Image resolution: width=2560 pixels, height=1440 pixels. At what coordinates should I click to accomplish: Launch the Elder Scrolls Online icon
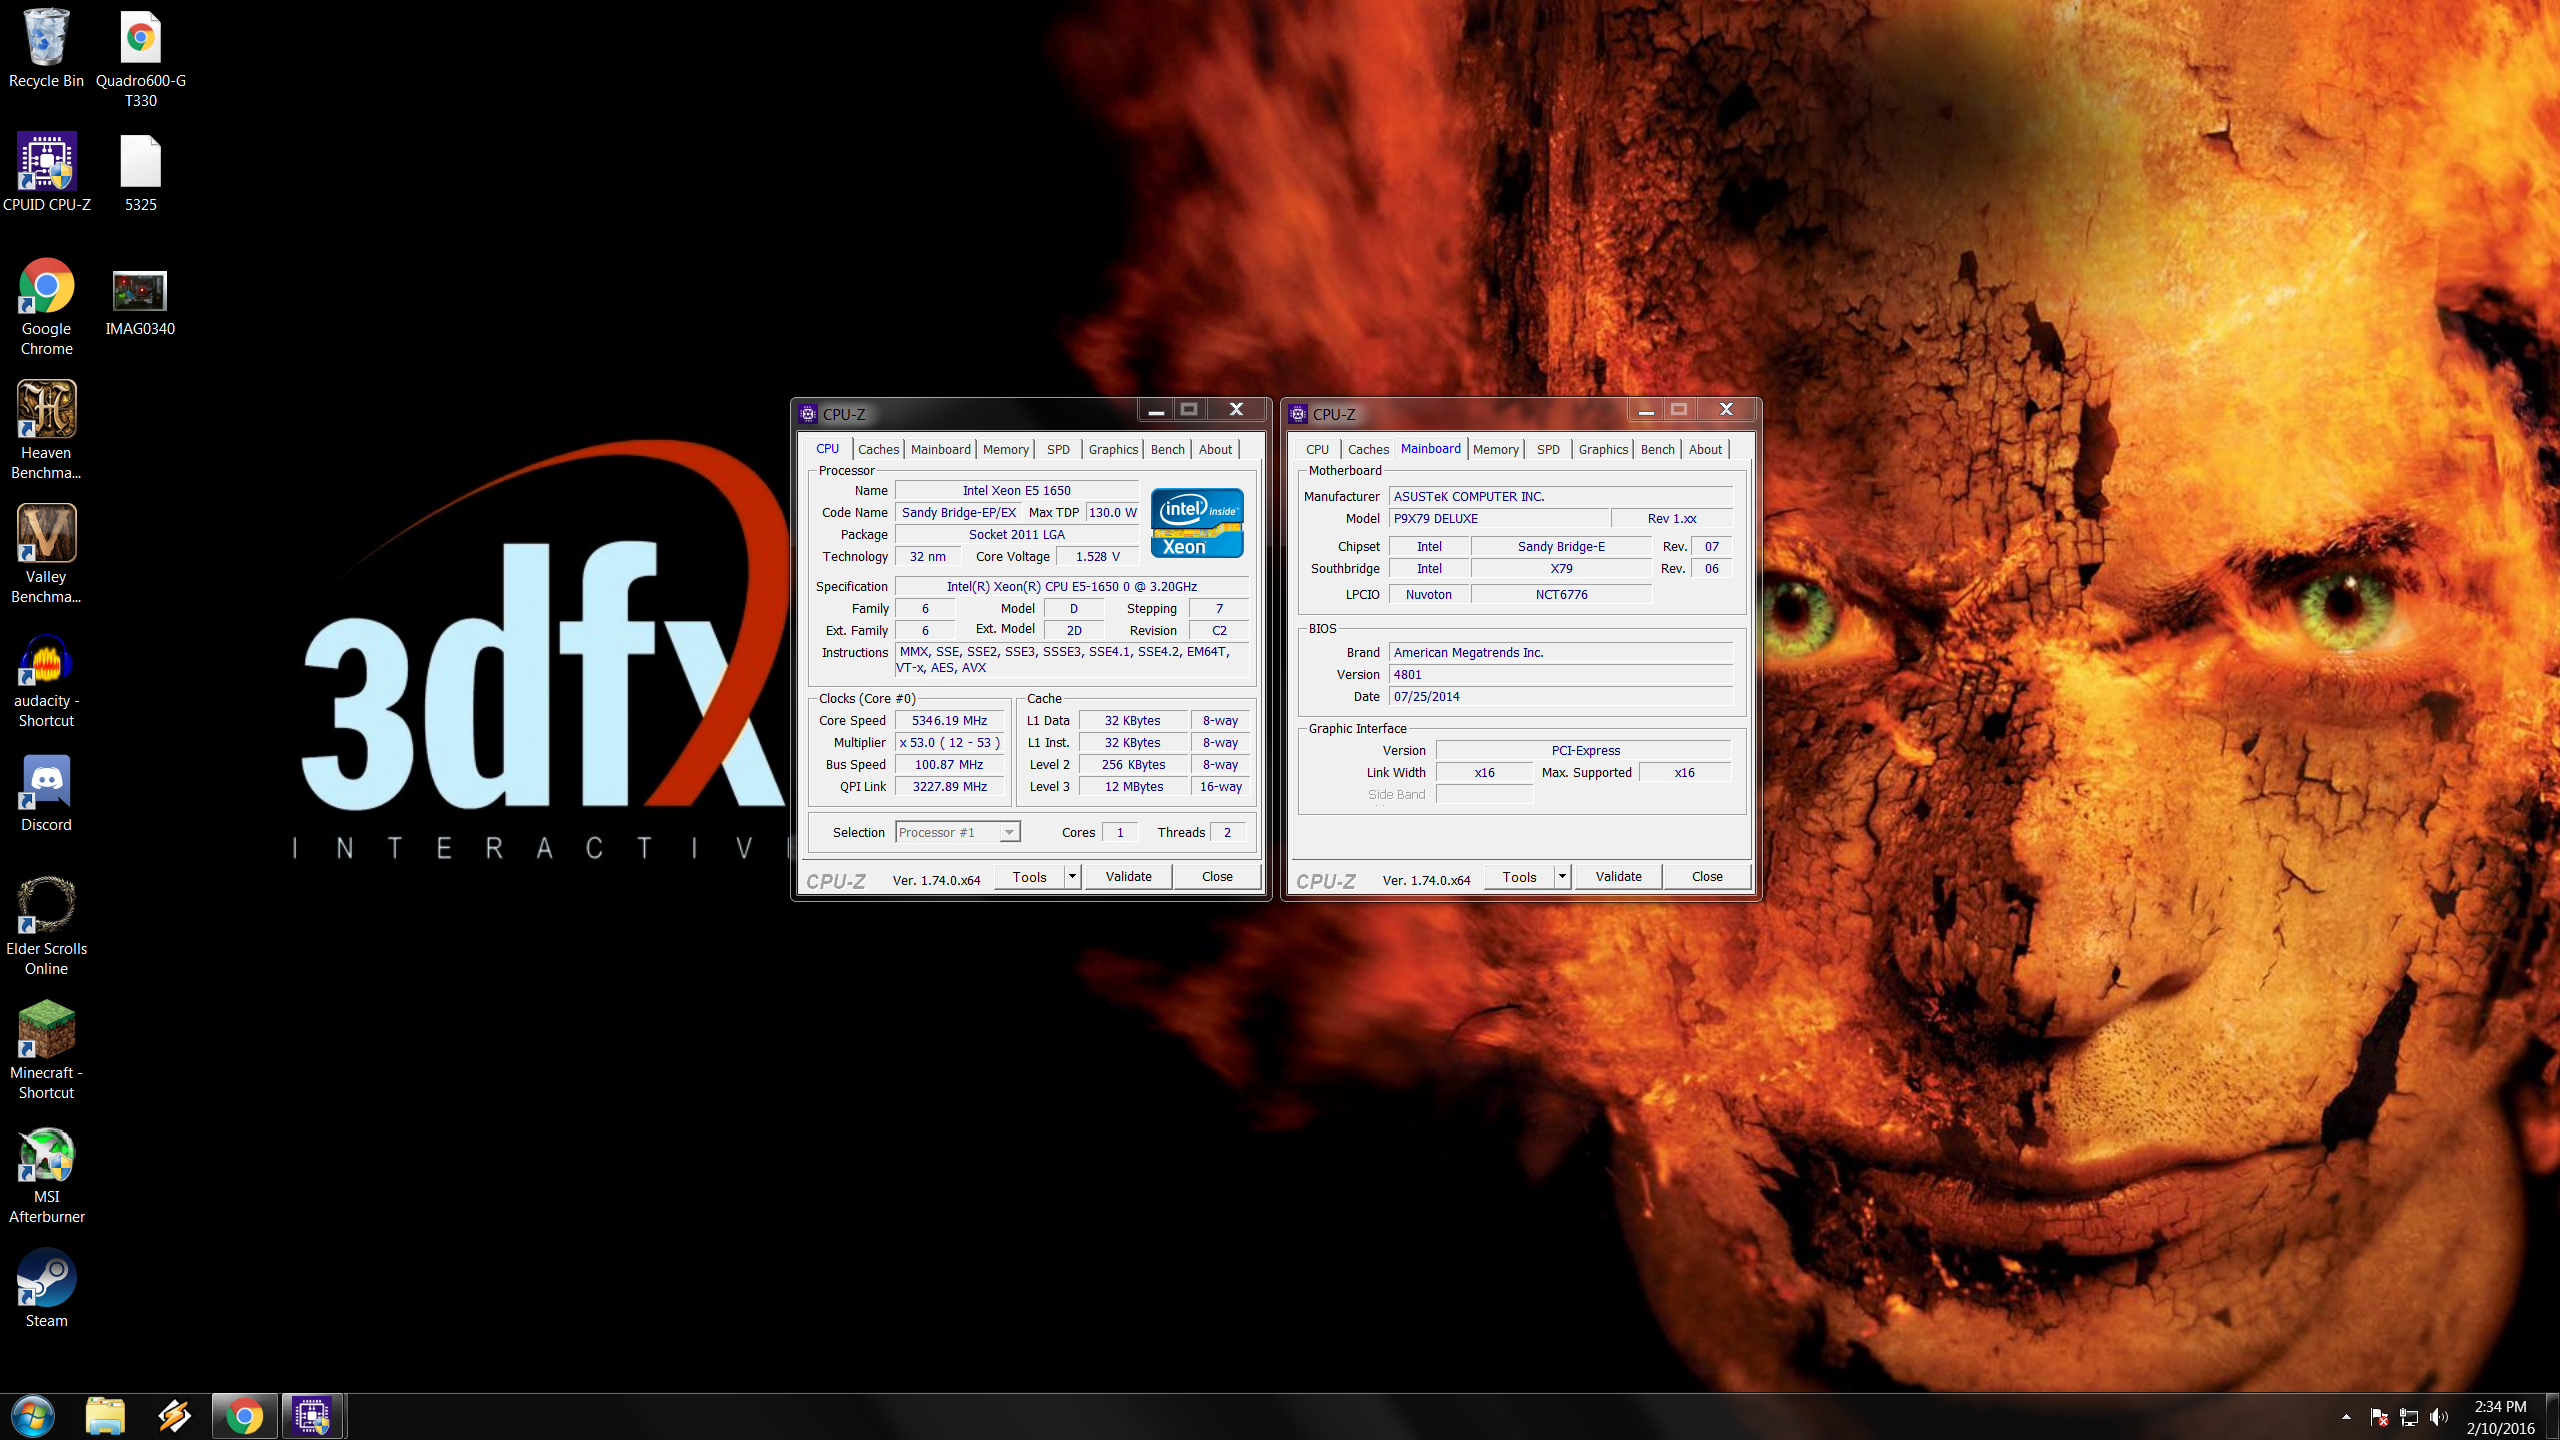pyautogui.click(x=46, y=926)
